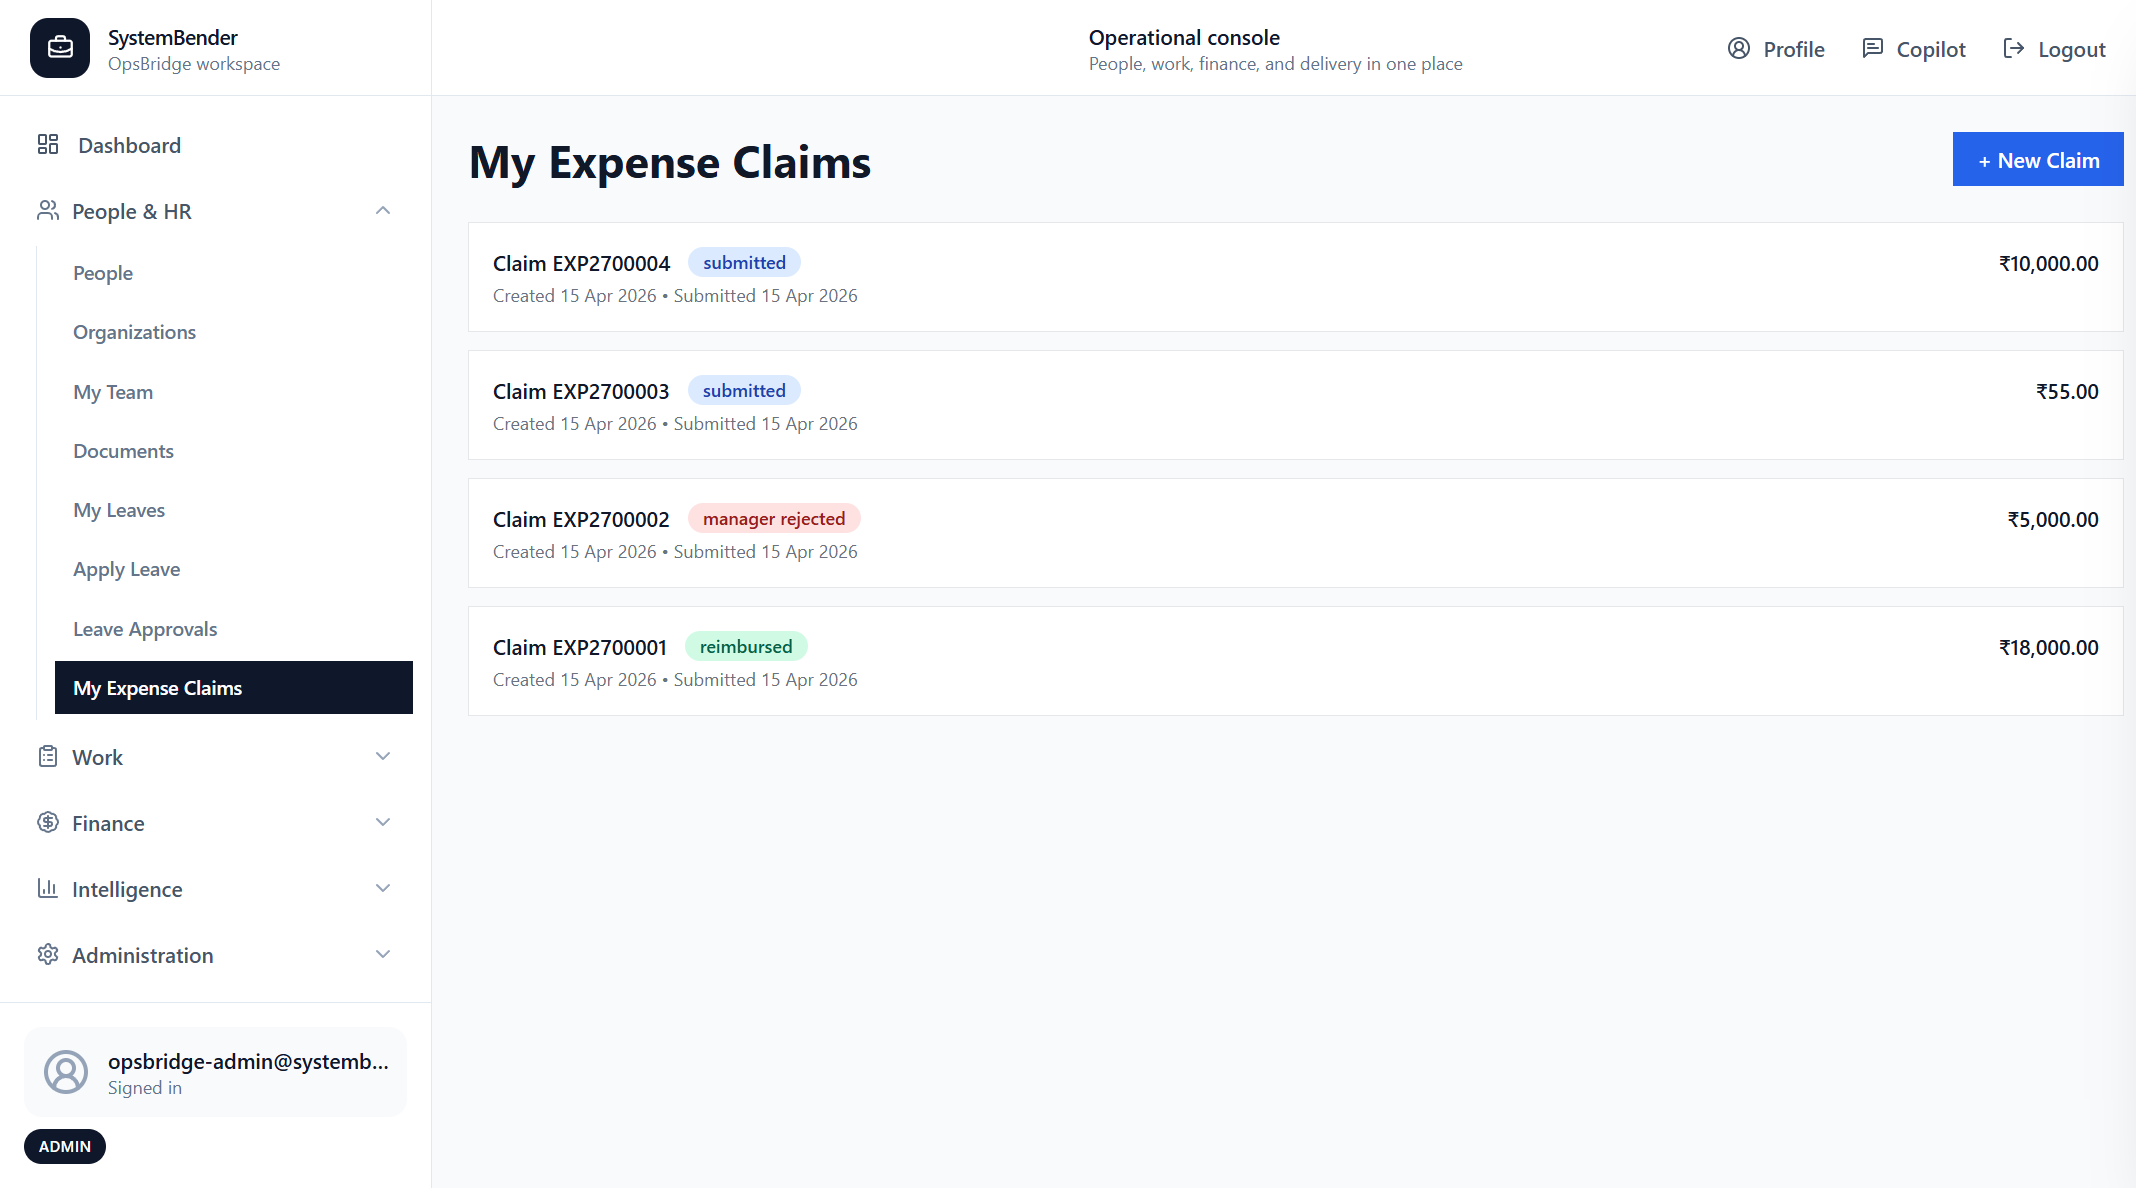
Task: Click the Dashboard grid icon
Action: 48,145
